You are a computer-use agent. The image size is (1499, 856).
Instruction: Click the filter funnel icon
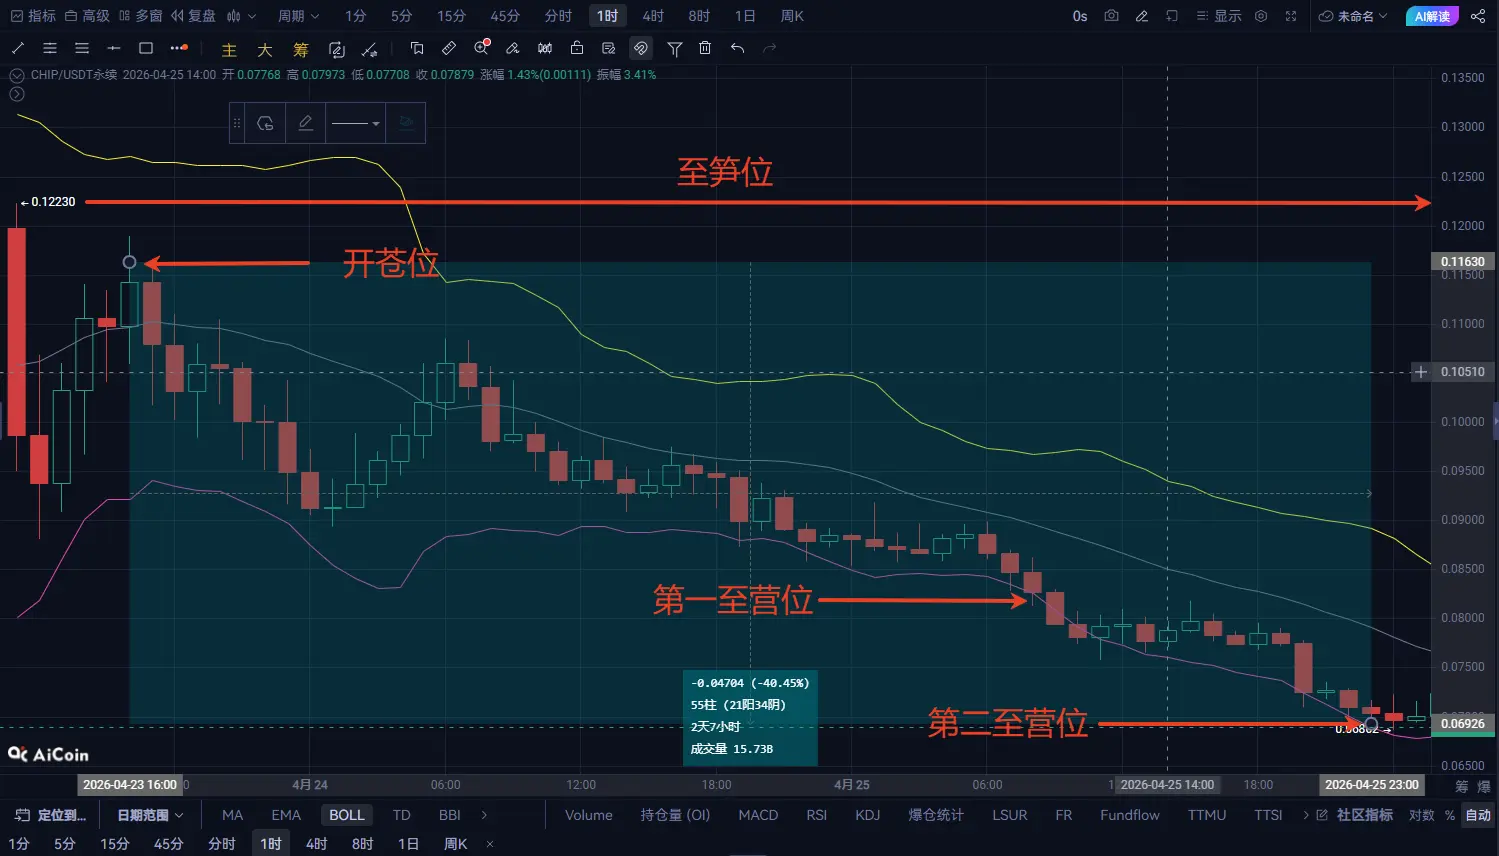coord(675,48)
